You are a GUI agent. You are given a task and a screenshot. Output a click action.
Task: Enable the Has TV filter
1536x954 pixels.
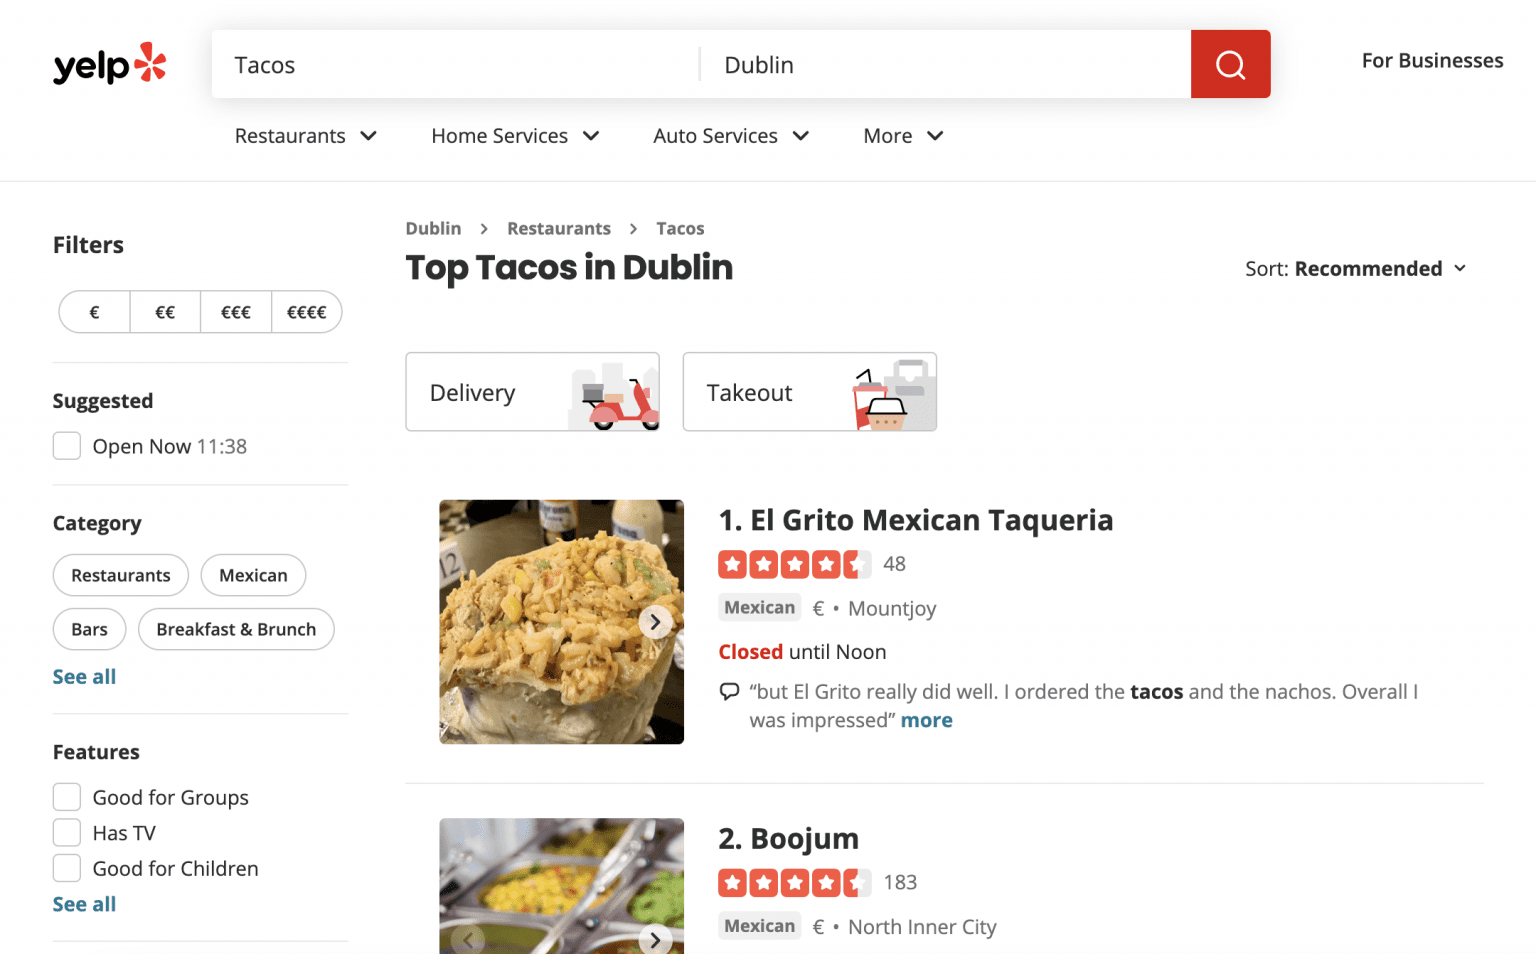pyautogui.click(x=66, y=832)
